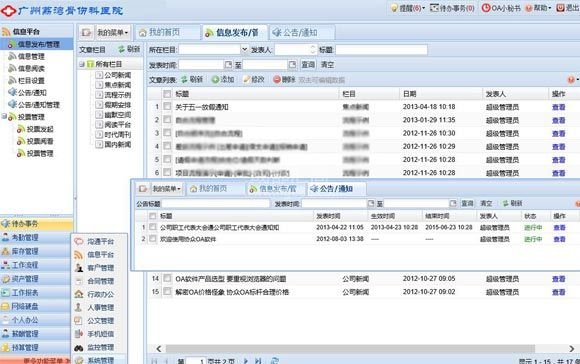Click the 查询 search button
Image resolution: width=580 pixels, height=364 pixels.
click(x=308, y=65)
